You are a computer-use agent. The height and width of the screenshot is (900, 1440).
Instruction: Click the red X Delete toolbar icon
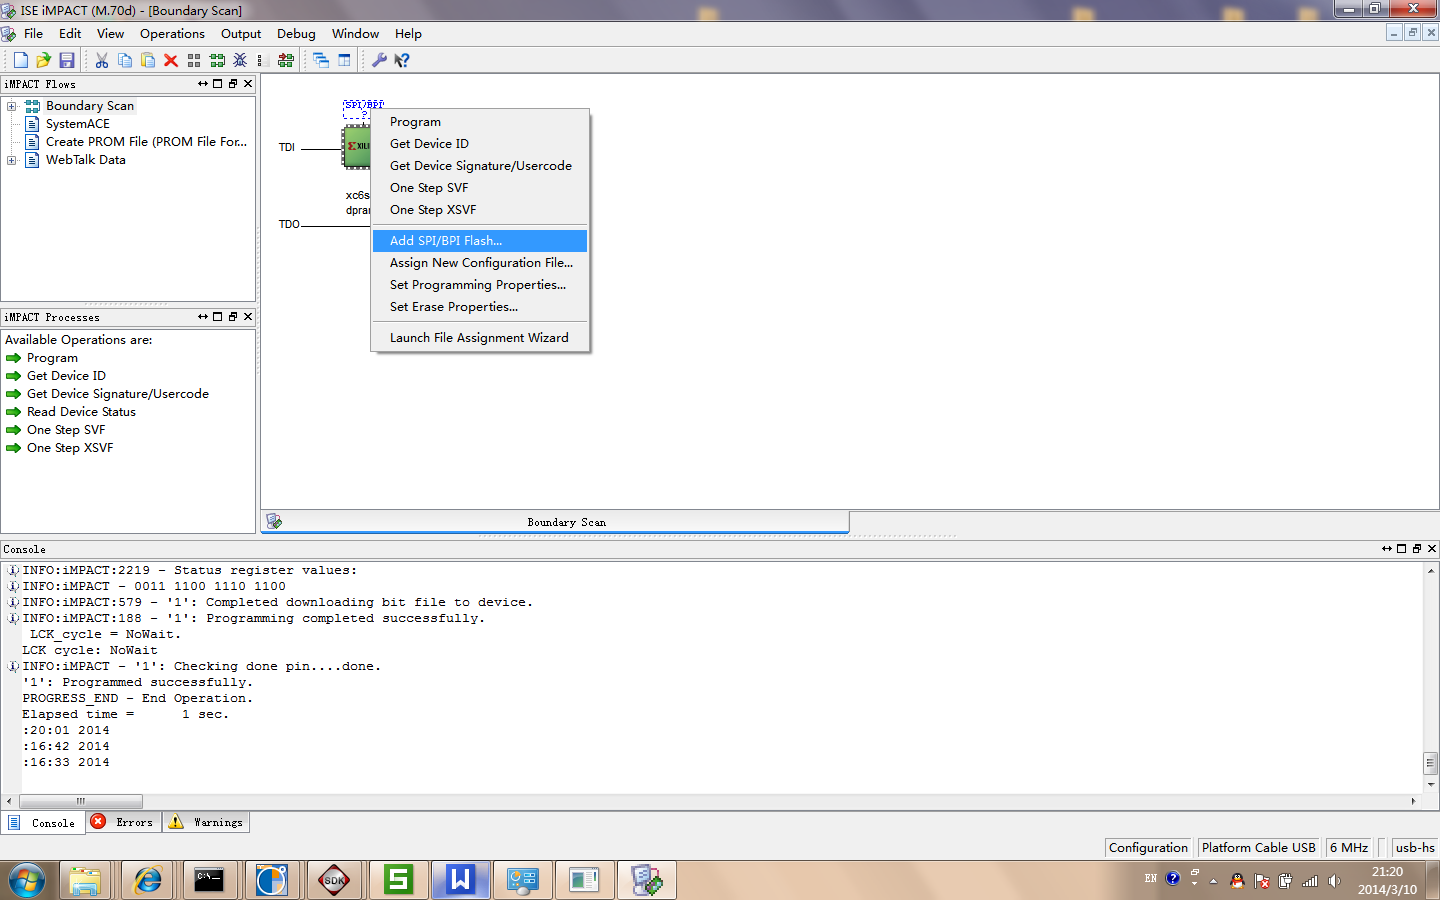[x=171, y=60]
